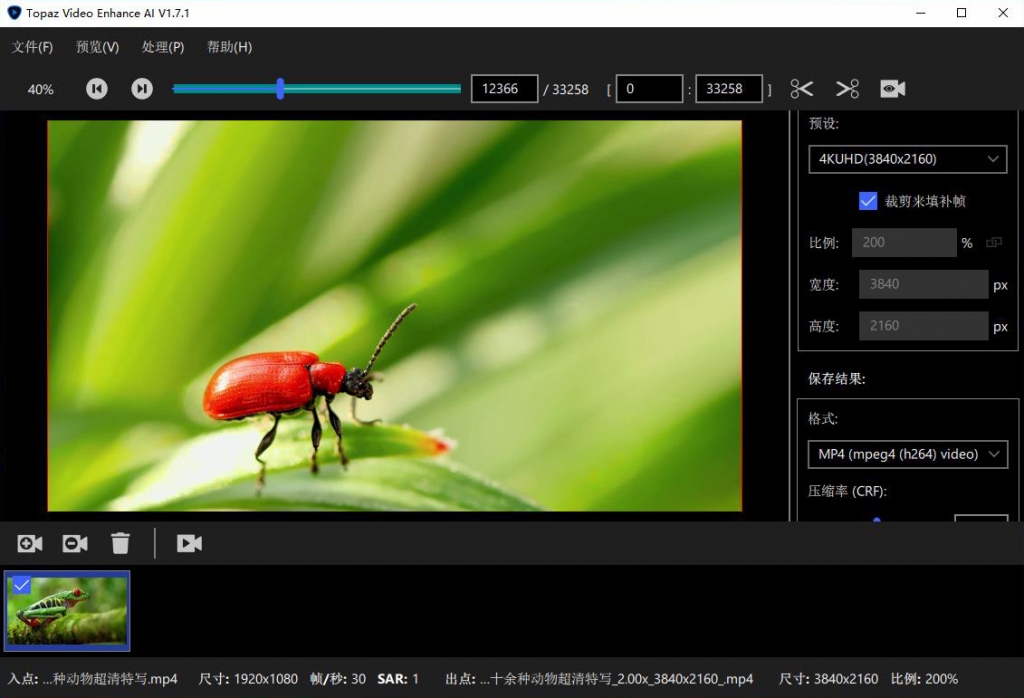Remove video with minus camera icon
The height and width of the screenshot is (698, 1024).
click(x=75, y=543)
